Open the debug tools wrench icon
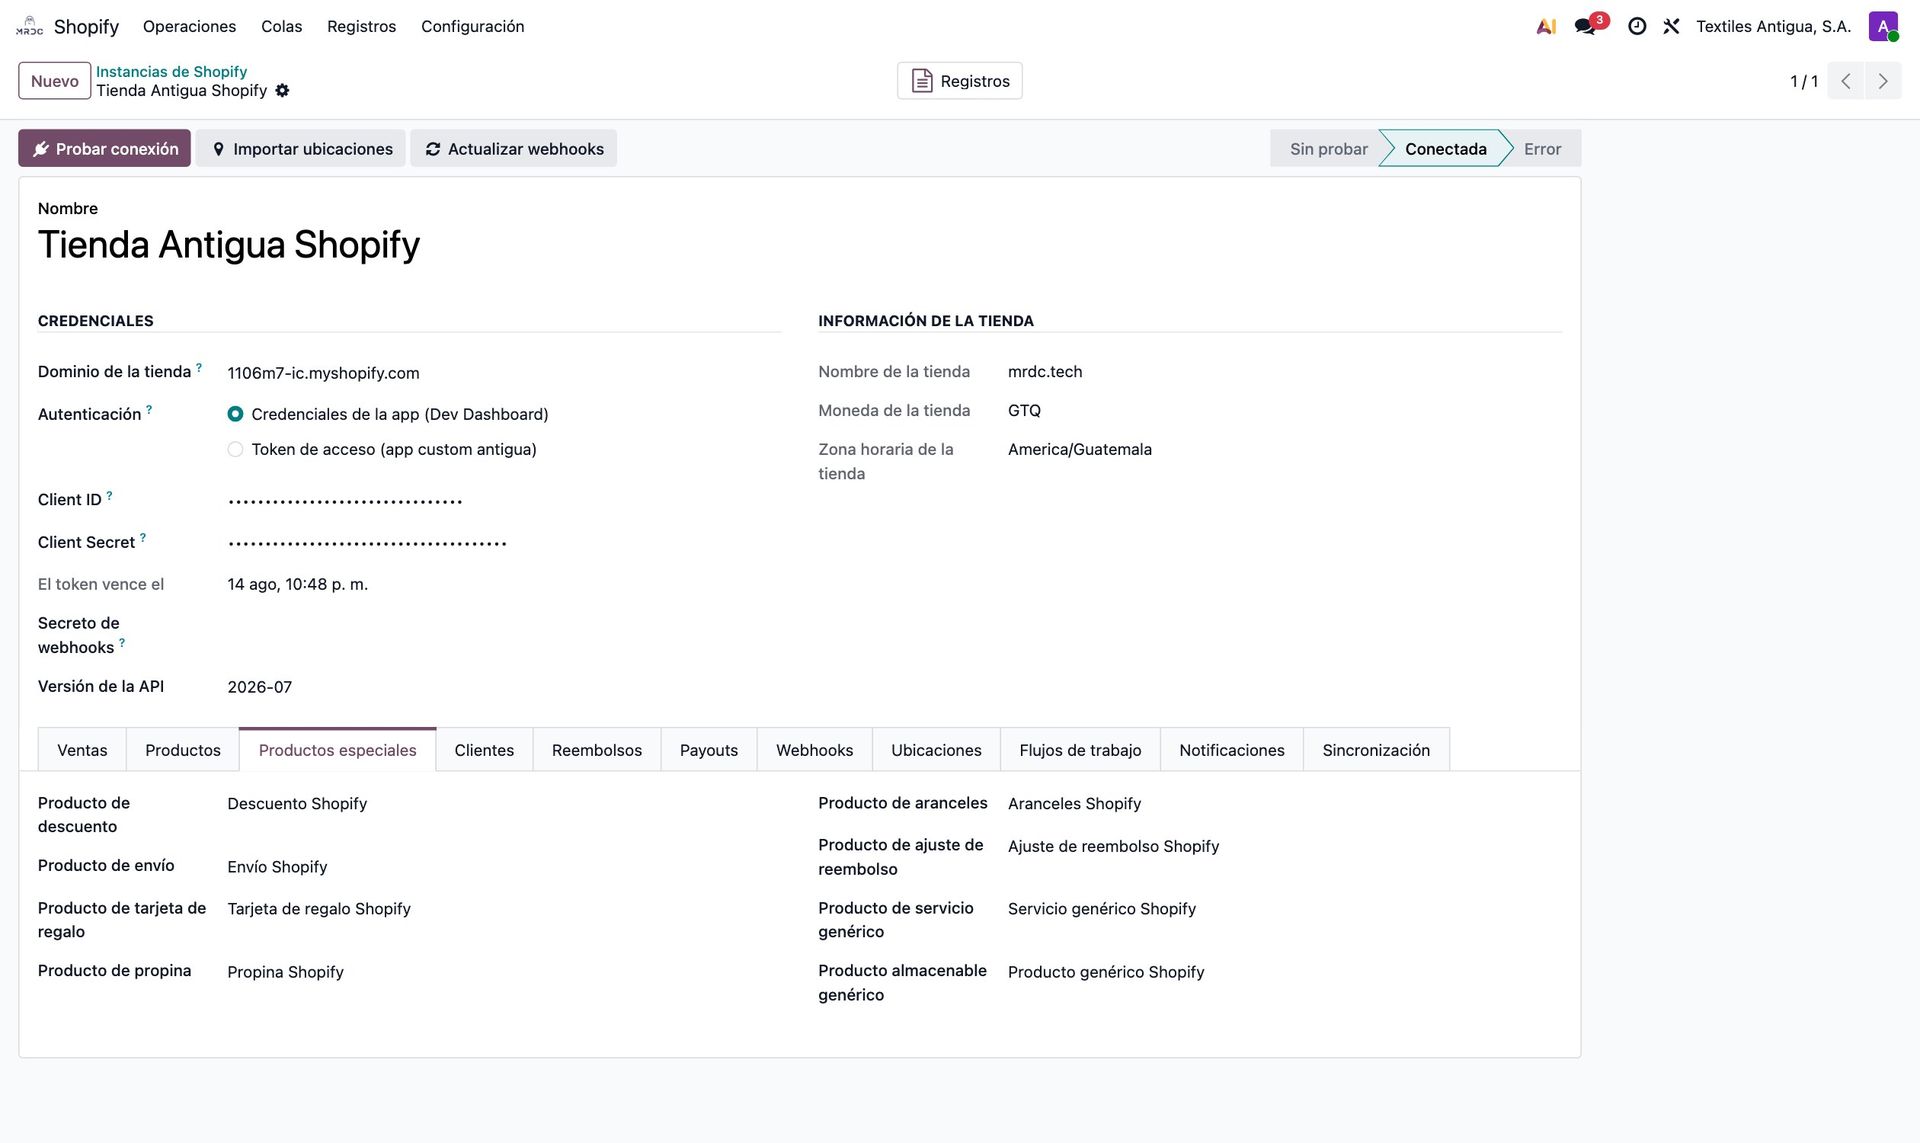This screenshot has width=1920, height=1143. point(1671,27)
